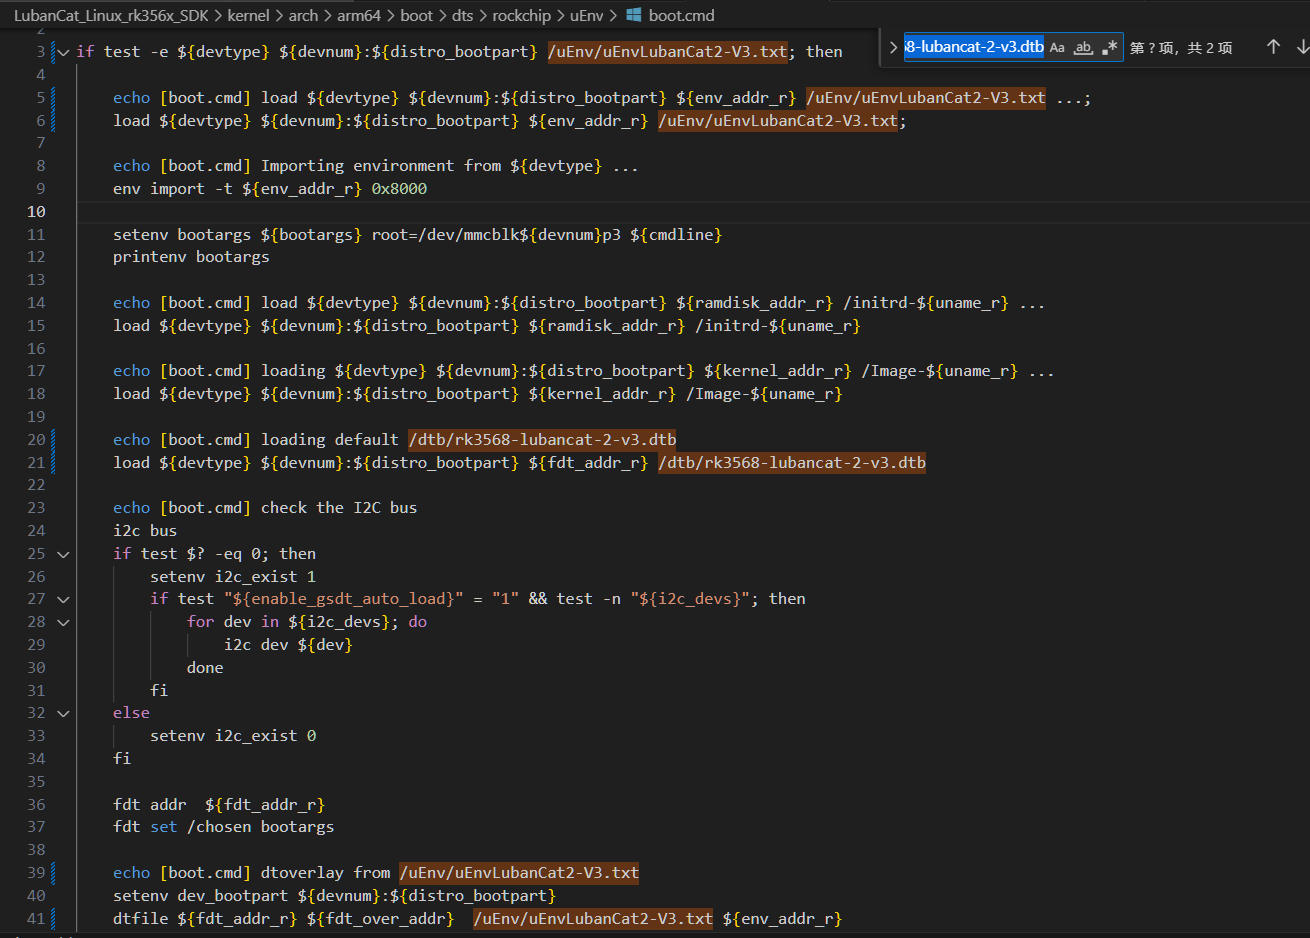Screen dimensions: 1310x938
Task: Click the highlighted dtb path on line 21
Action: (791, 462)
